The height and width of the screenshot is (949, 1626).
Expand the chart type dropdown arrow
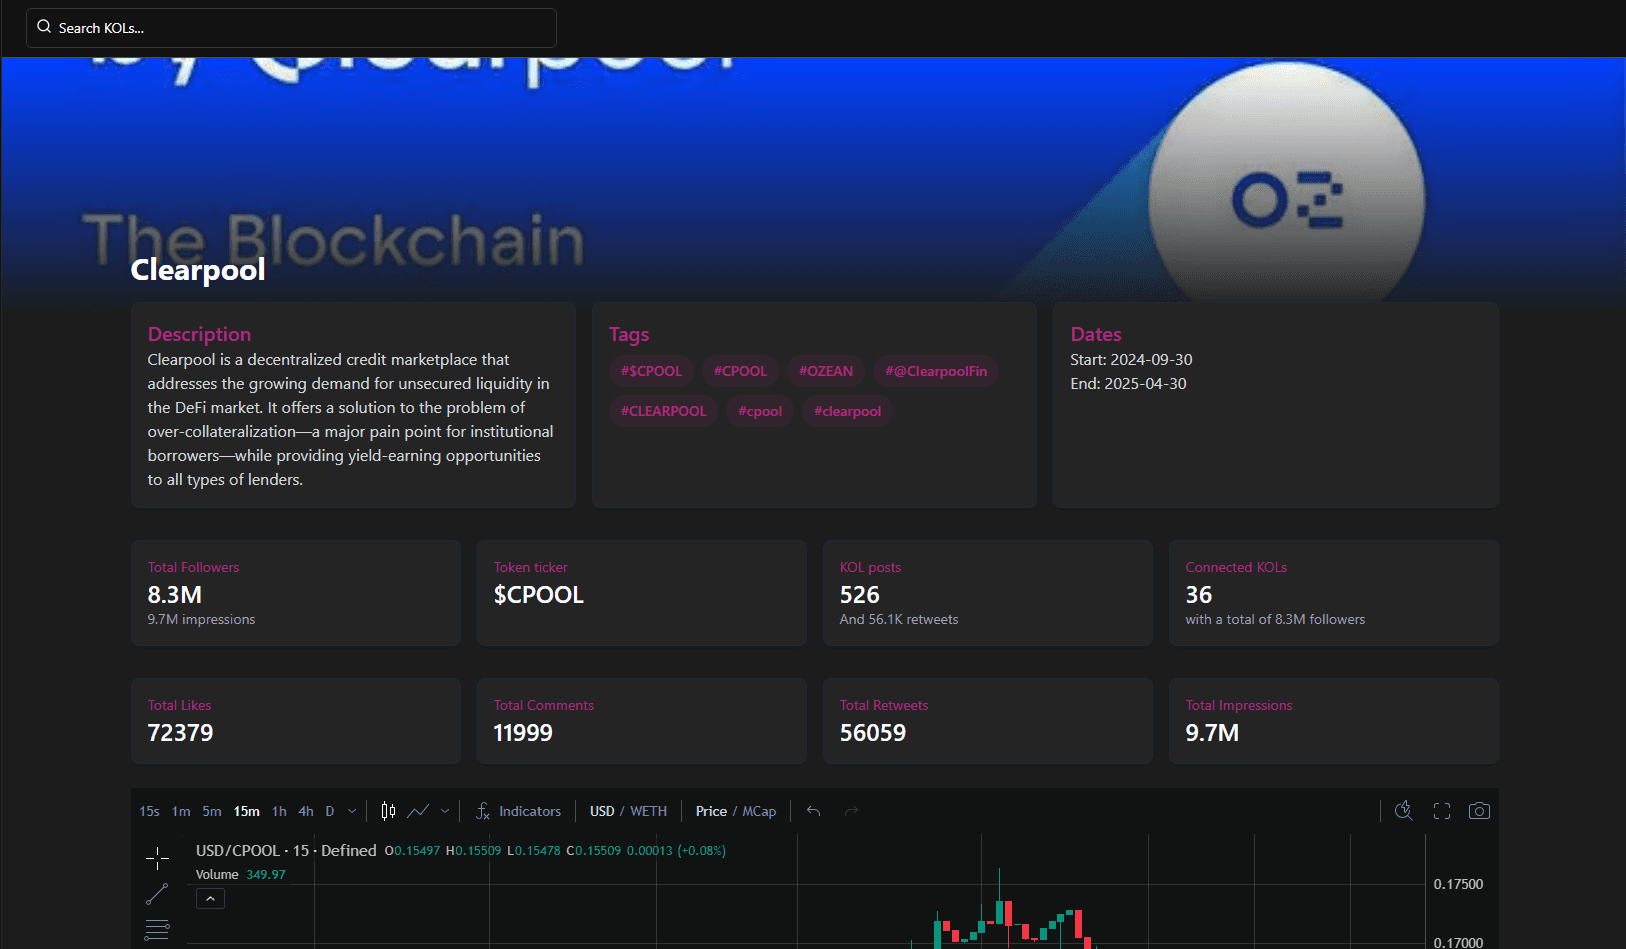(x=444, y=811)
